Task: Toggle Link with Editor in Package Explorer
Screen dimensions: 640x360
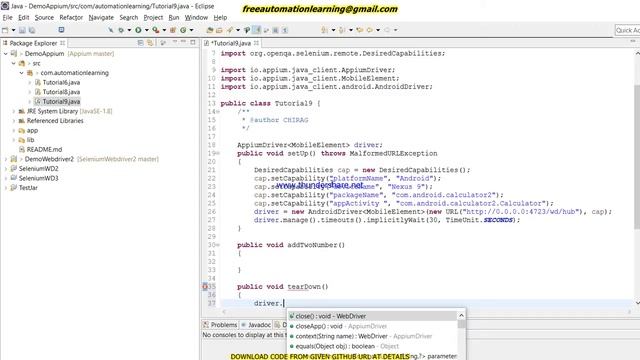Action: 150,43
